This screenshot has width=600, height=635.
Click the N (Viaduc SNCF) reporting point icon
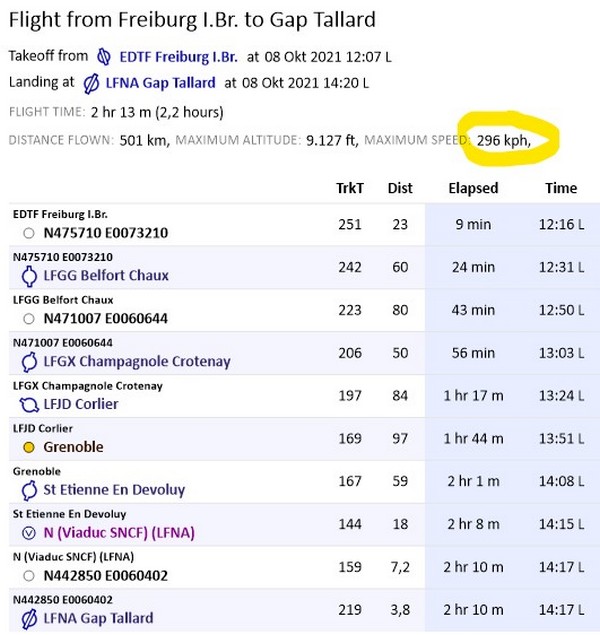[28, 533]
